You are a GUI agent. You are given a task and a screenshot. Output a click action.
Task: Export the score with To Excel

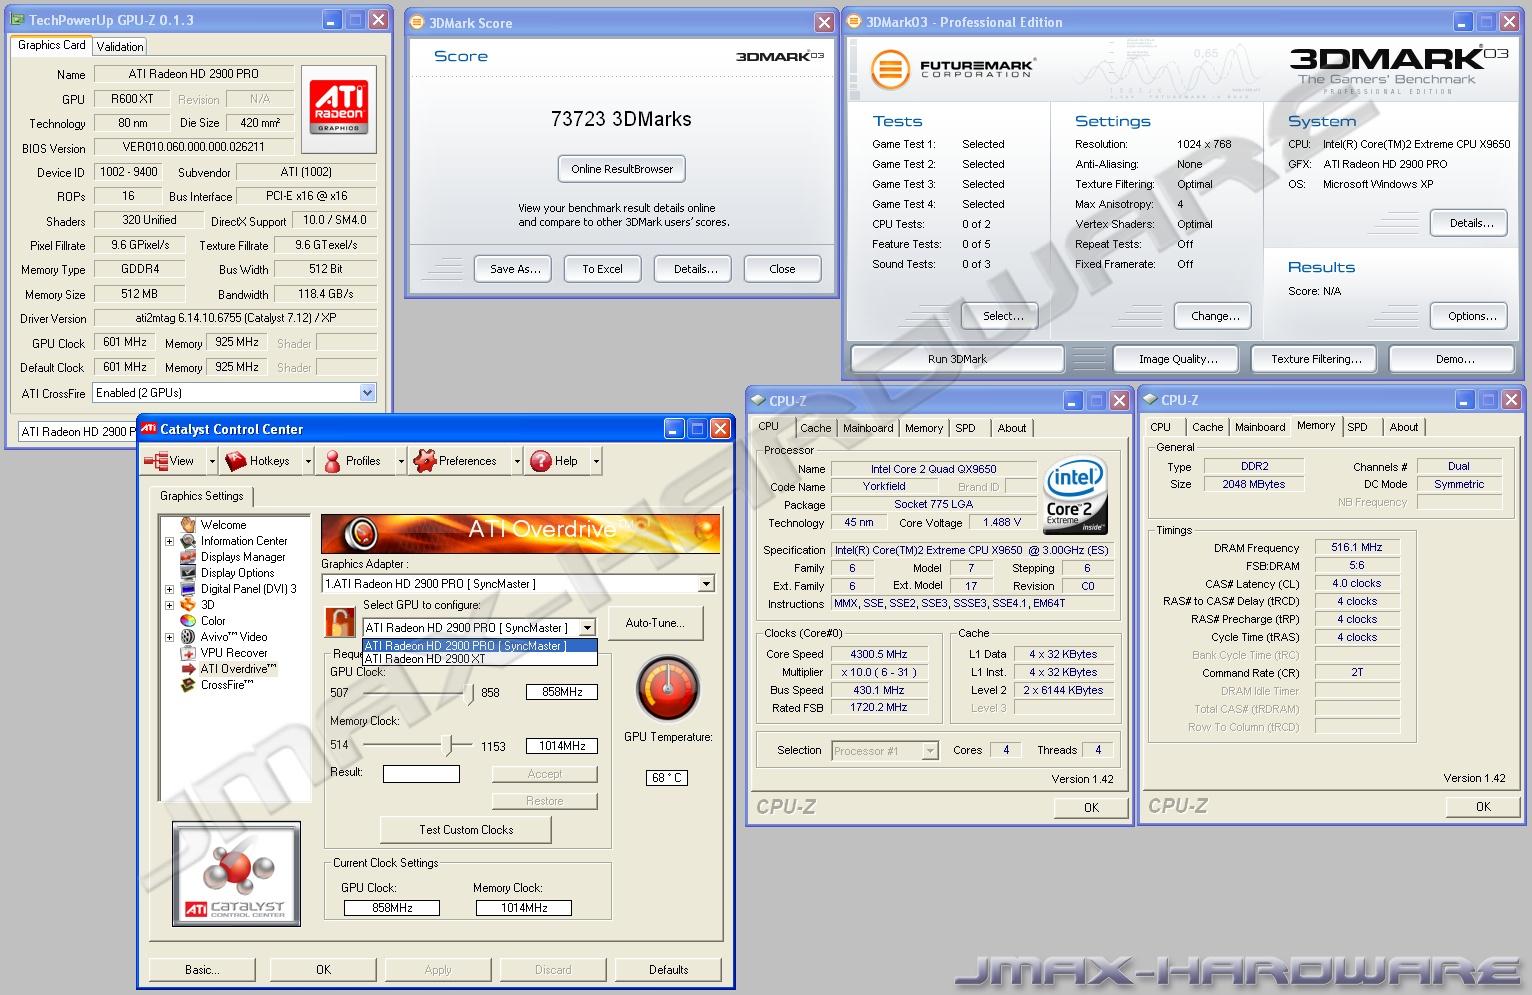[602, 269]
